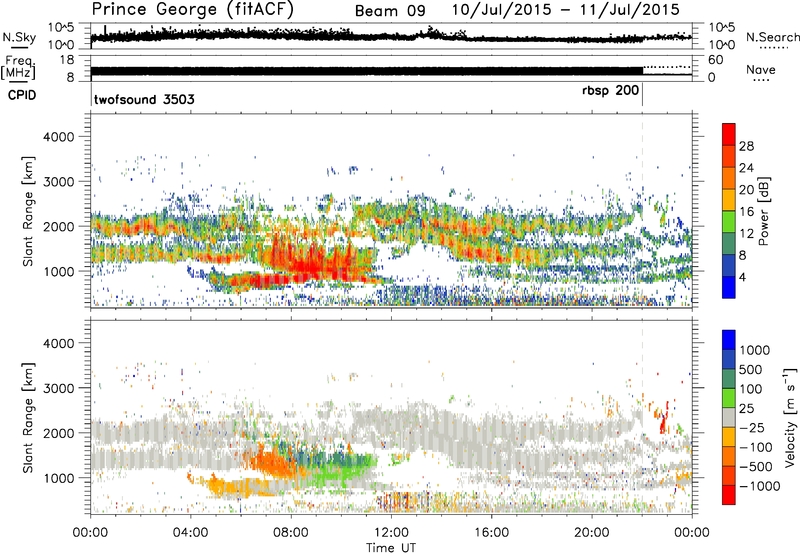Viewport: 800px width, 554px height.
Task: Click the '20:00' time axis tick label
Action: tap(592, 533)
